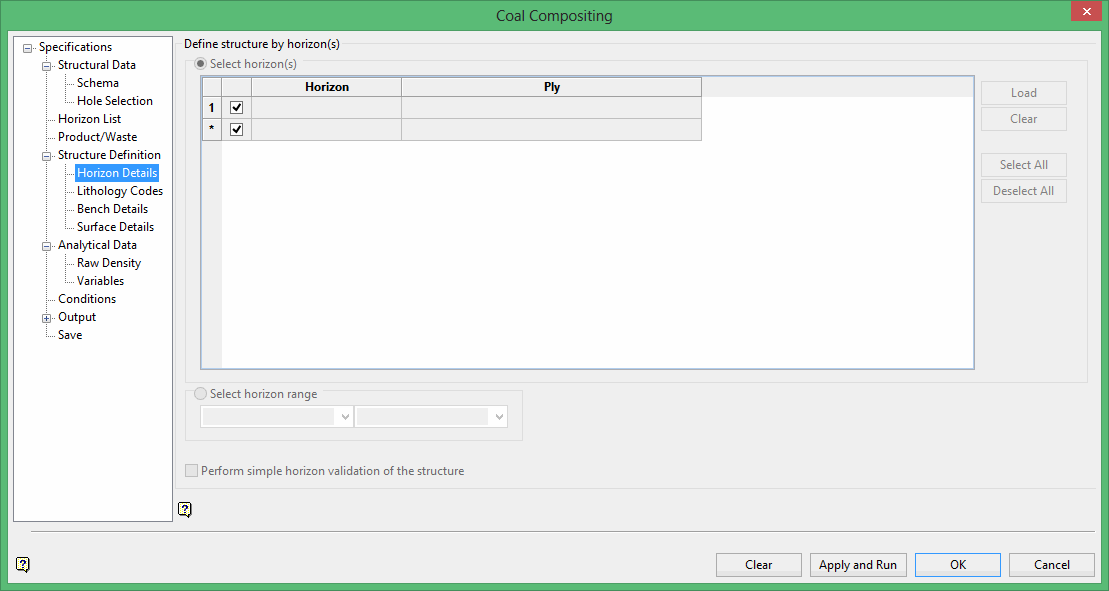Click the help icon in the bottom-left corner

click(x=23, y=565)
